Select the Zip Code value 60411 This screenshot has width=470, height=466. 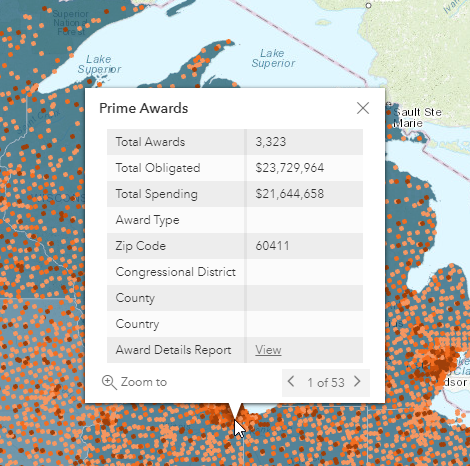[x=272, y=246]
